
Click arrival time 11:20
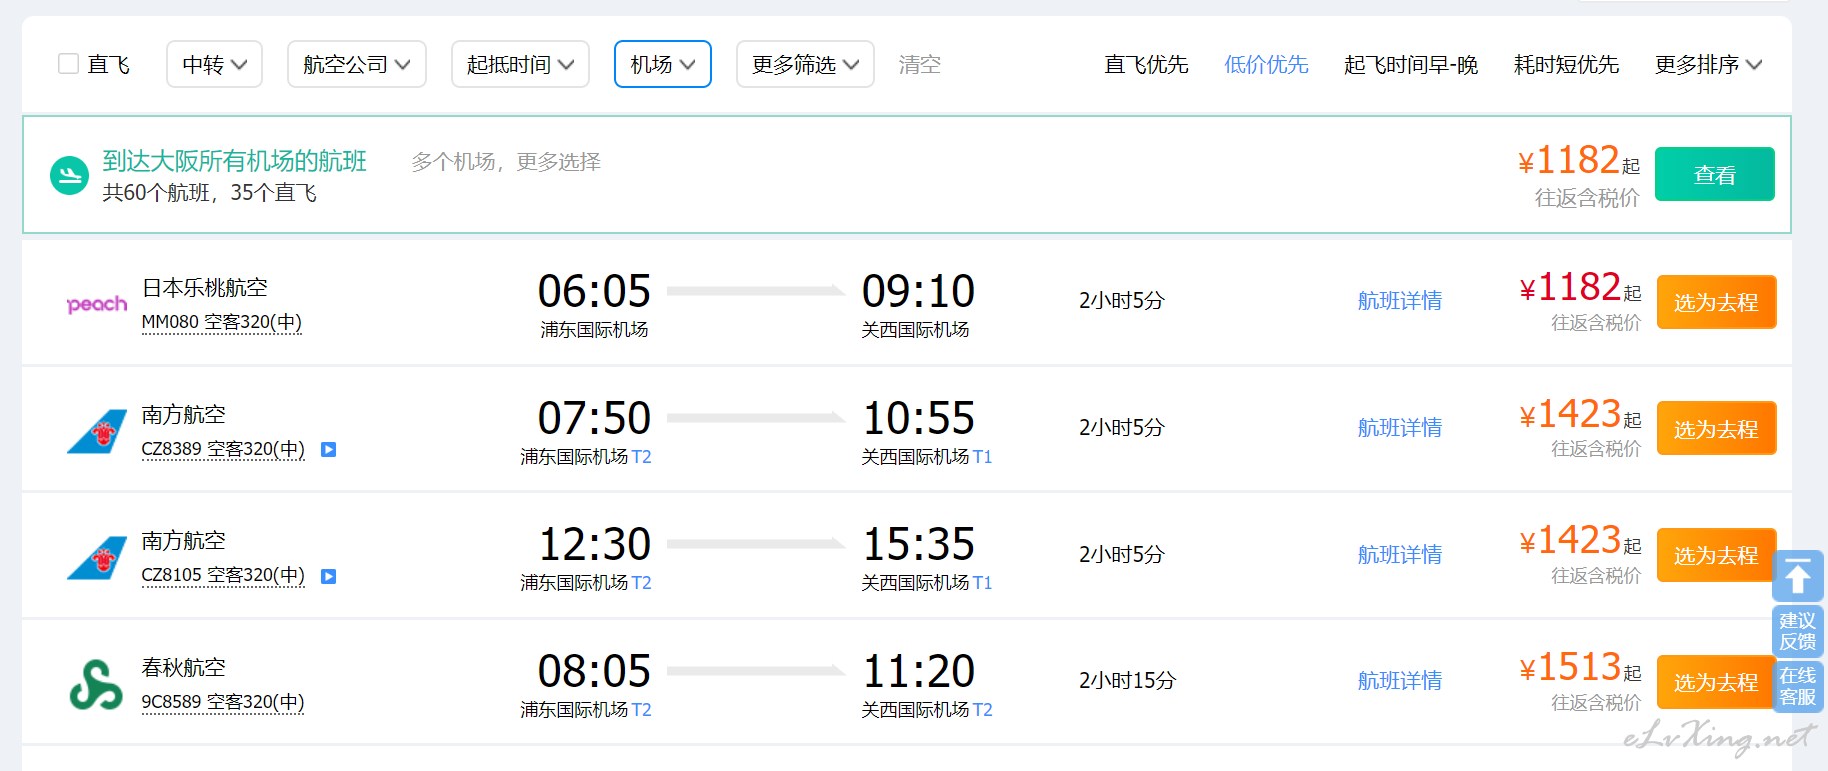pos(918,672)
